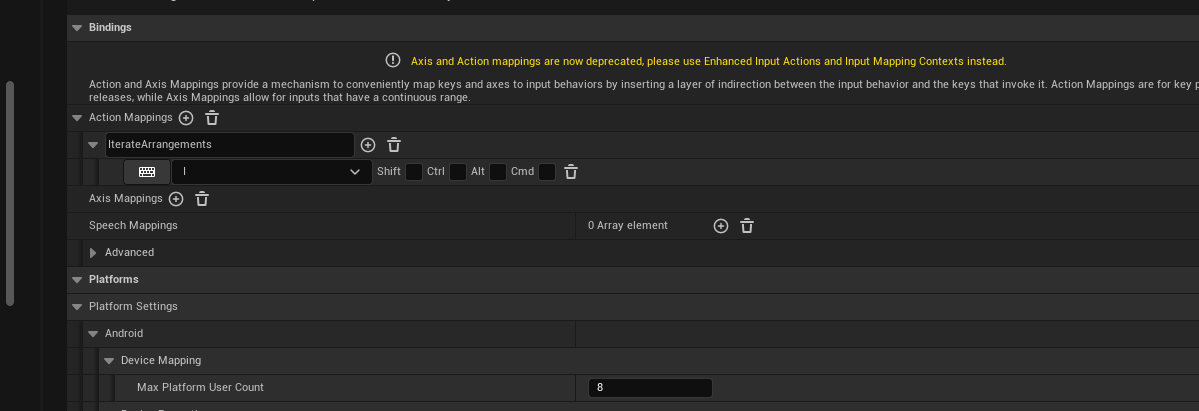
Task: Add a Speech Mappings array element
Action: coord(720,226)
